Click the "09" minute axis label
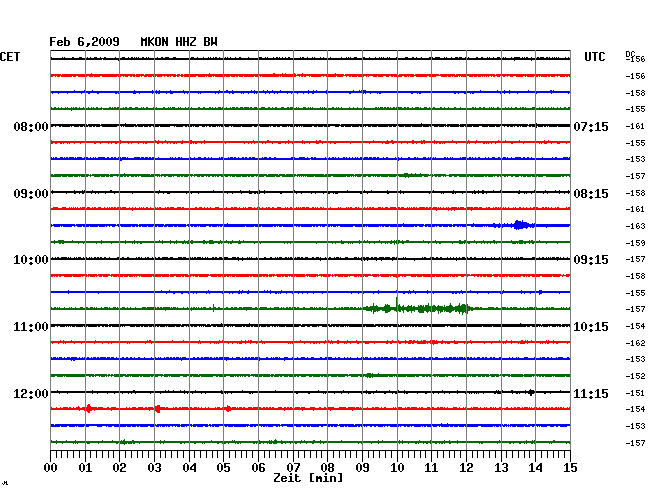The image size is (650, 494). coord(362,467)
